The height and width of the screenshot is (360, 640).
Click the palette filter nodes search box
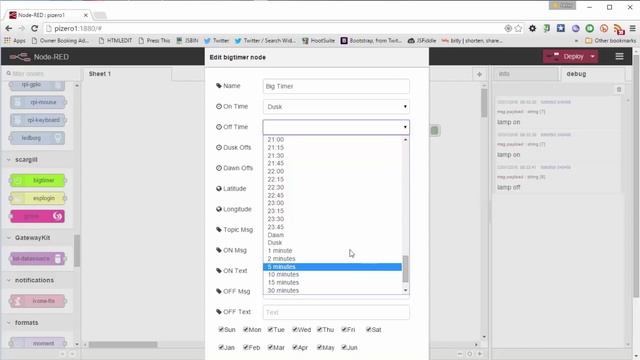click(x=41, y=73)
